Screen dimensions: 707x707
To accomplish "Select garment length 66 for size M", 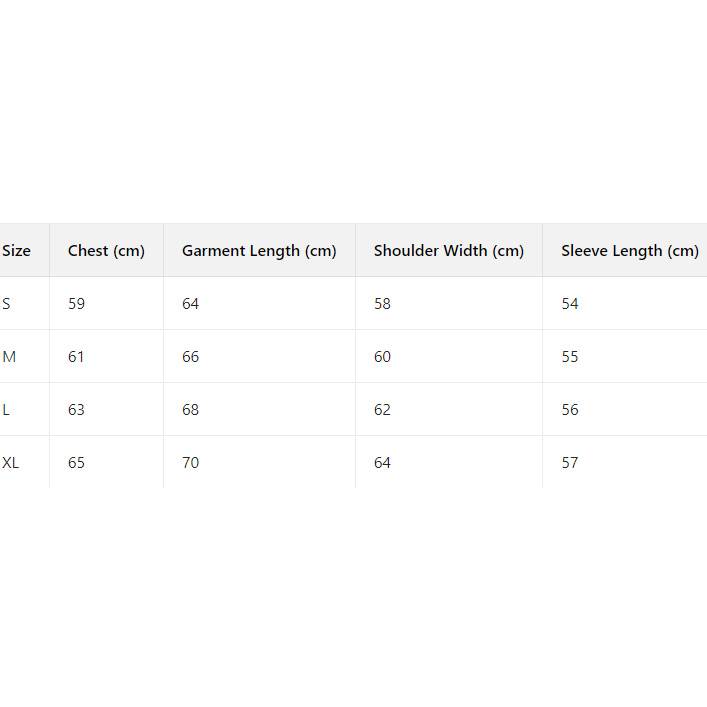I will pyautogui.click(x=191, y=357).
